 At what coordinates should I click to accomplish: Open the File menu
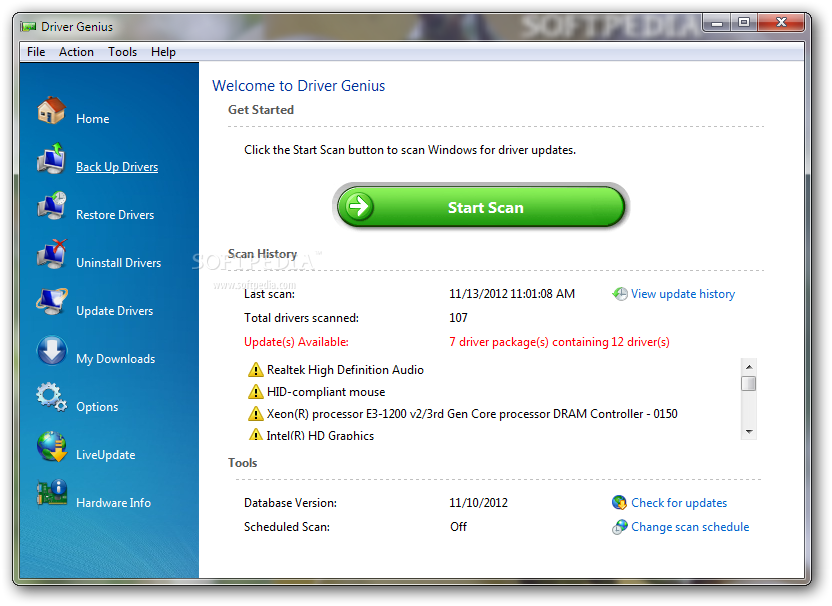[36, 52]
